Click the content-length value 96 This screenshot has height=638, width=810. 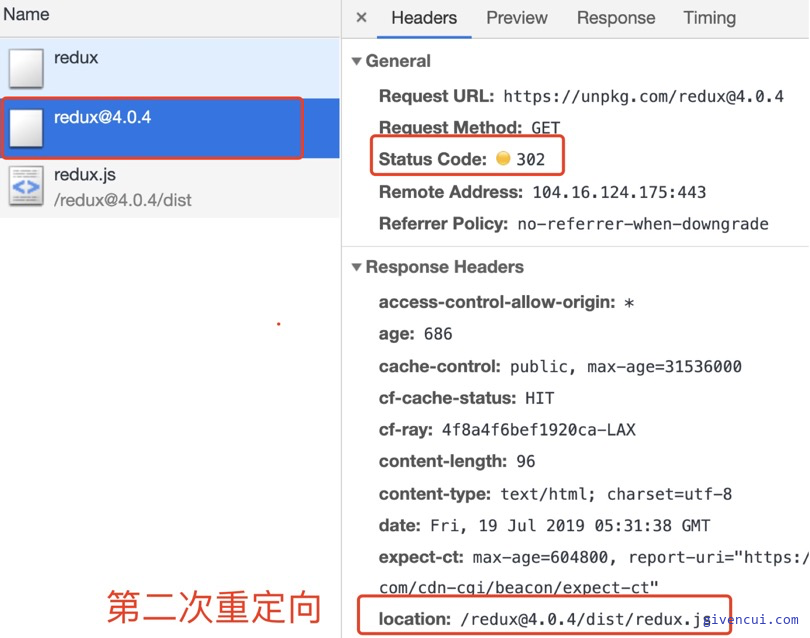pos(525,461)
